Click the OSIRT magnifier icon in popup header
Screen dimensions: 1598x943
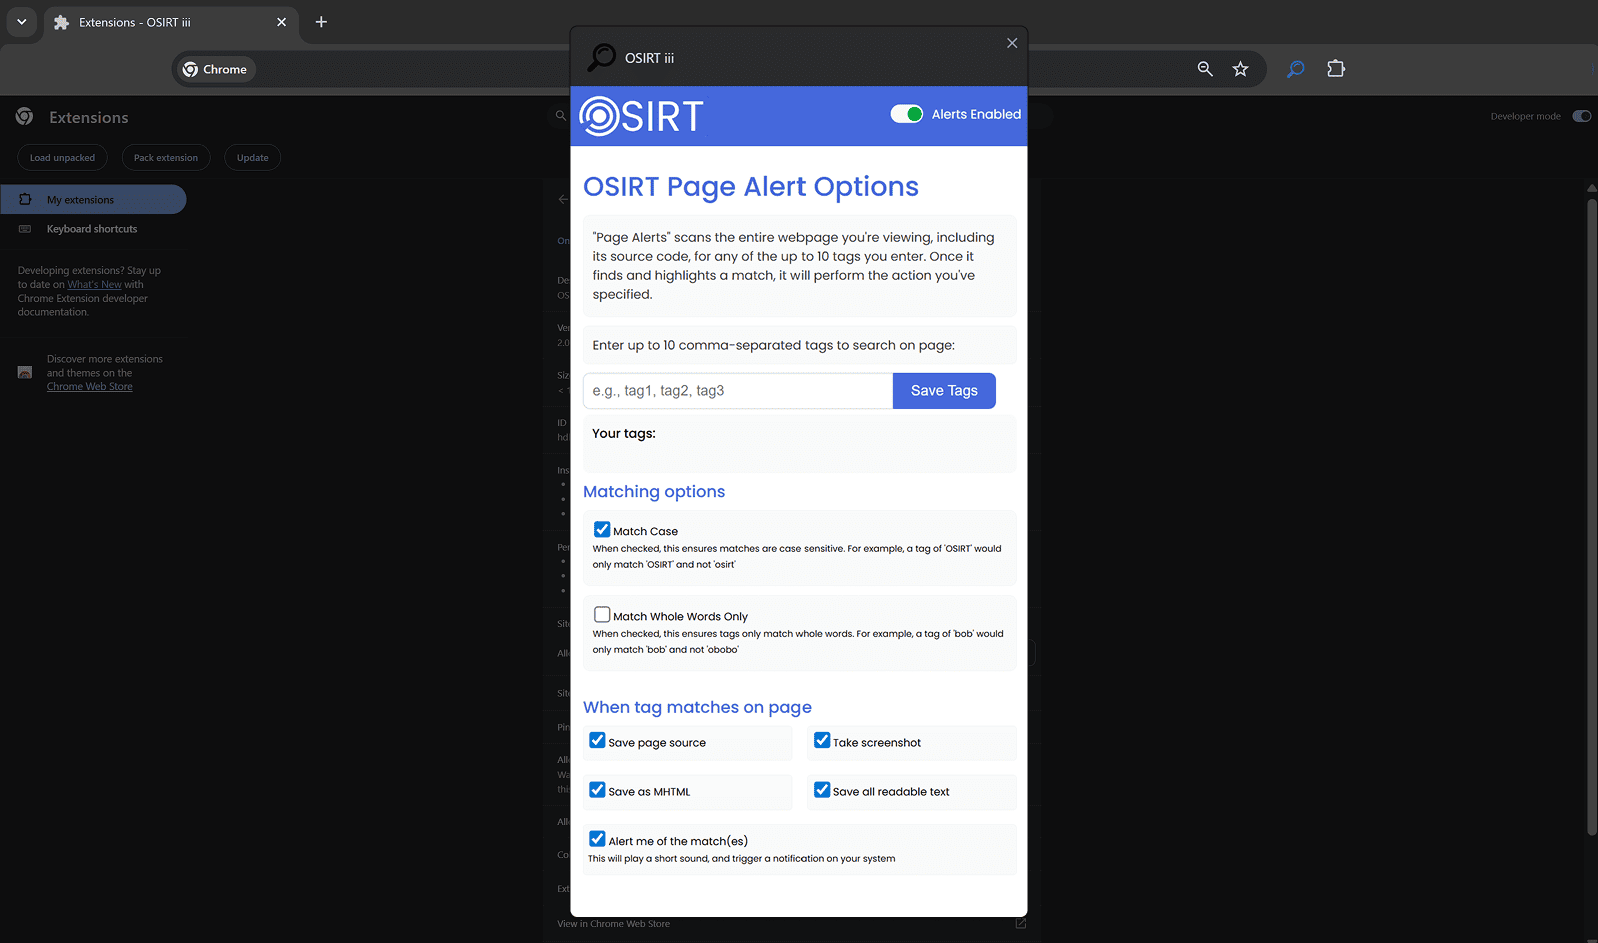point(601,57)
